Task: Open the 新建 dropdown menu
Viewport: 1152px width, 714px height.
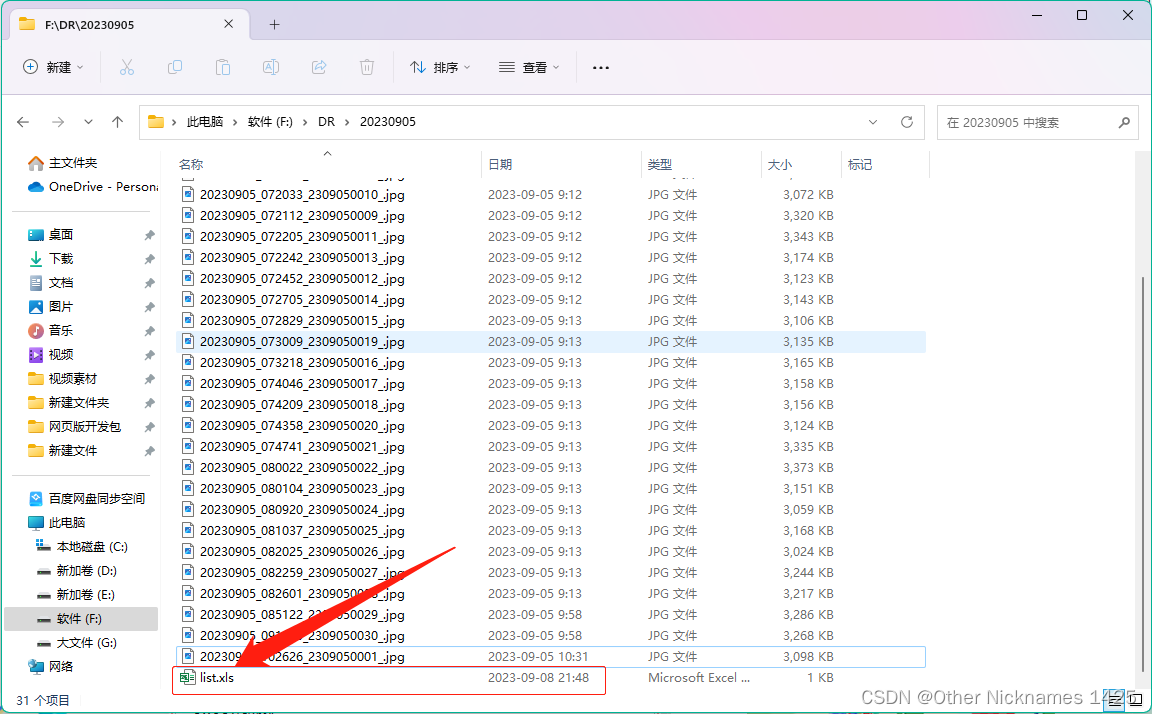Action: 54,68
